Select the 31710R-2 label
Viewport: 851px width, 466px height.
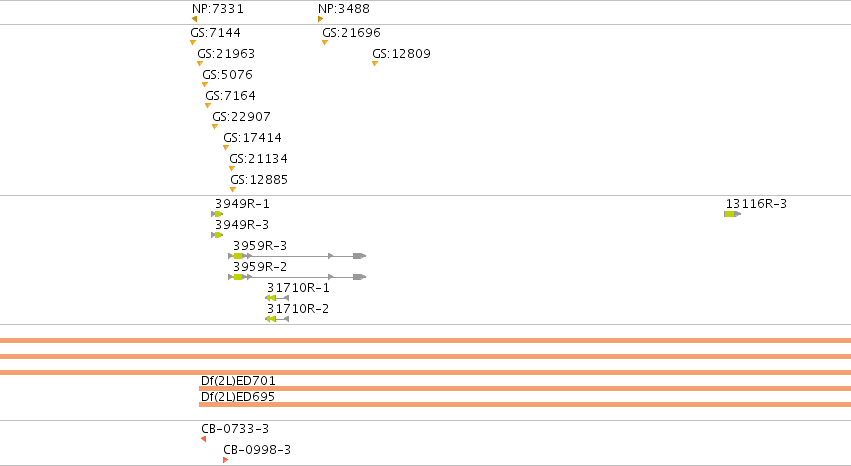[298, 309]
